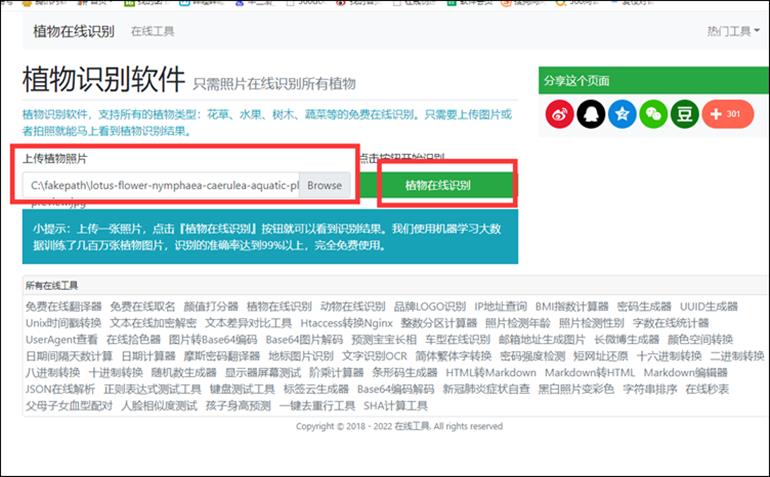770x477 pixels.
Task: Open the SHA计算工具 link
Action: (395, 406)
